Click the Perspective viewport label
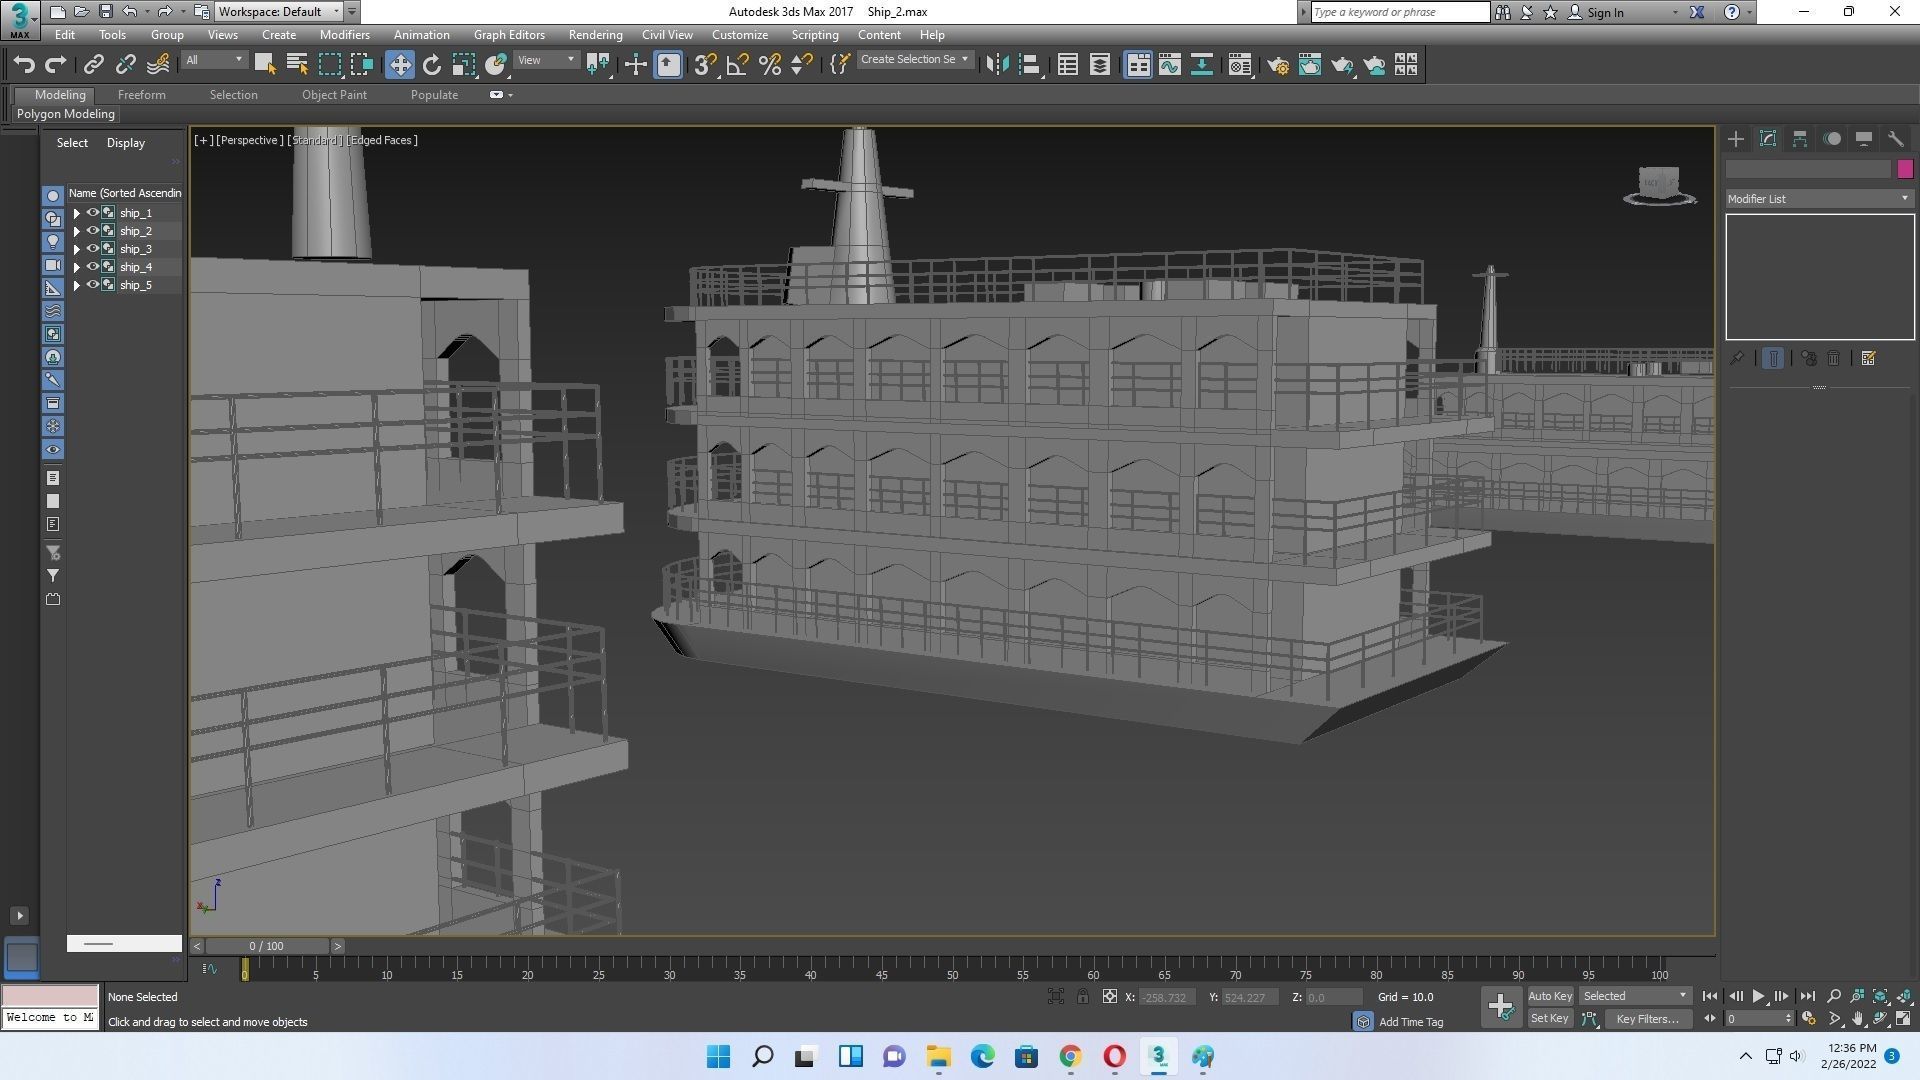 pyautogui.click(x=250, y=140)
